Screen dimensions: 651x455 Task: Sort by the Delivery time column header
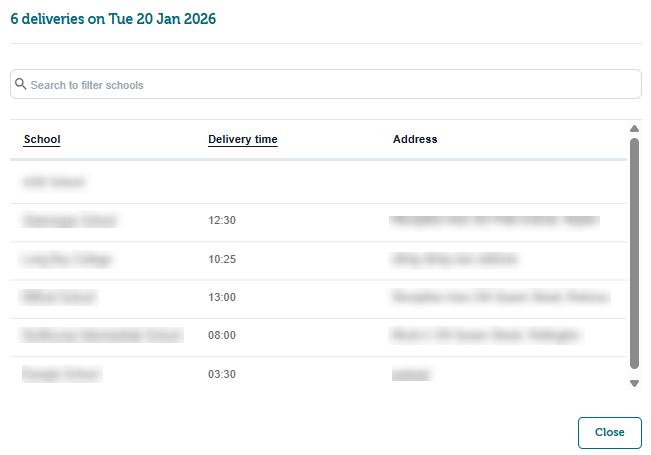tap(242, 140)
